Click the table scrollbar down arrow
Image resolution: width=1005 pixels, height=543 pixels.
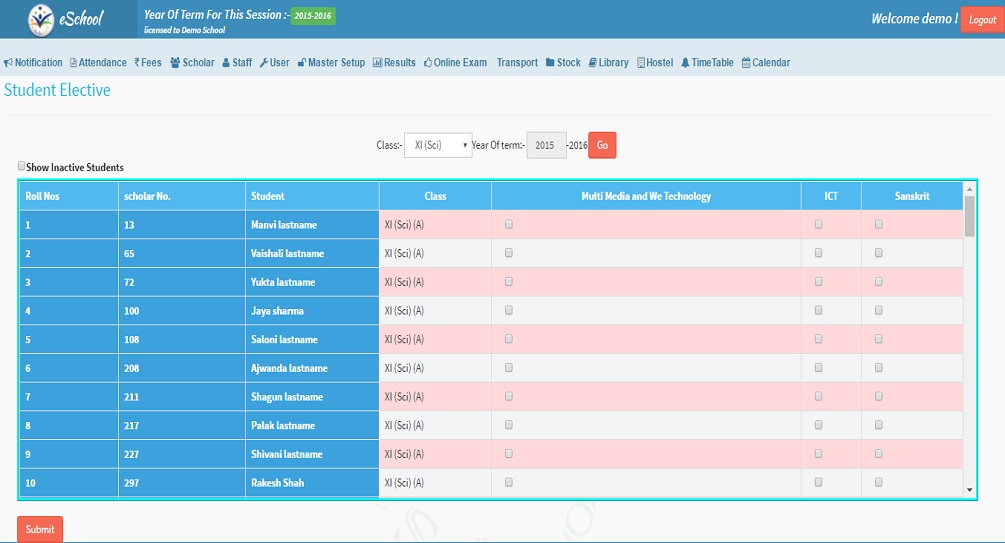pos(968,490)
